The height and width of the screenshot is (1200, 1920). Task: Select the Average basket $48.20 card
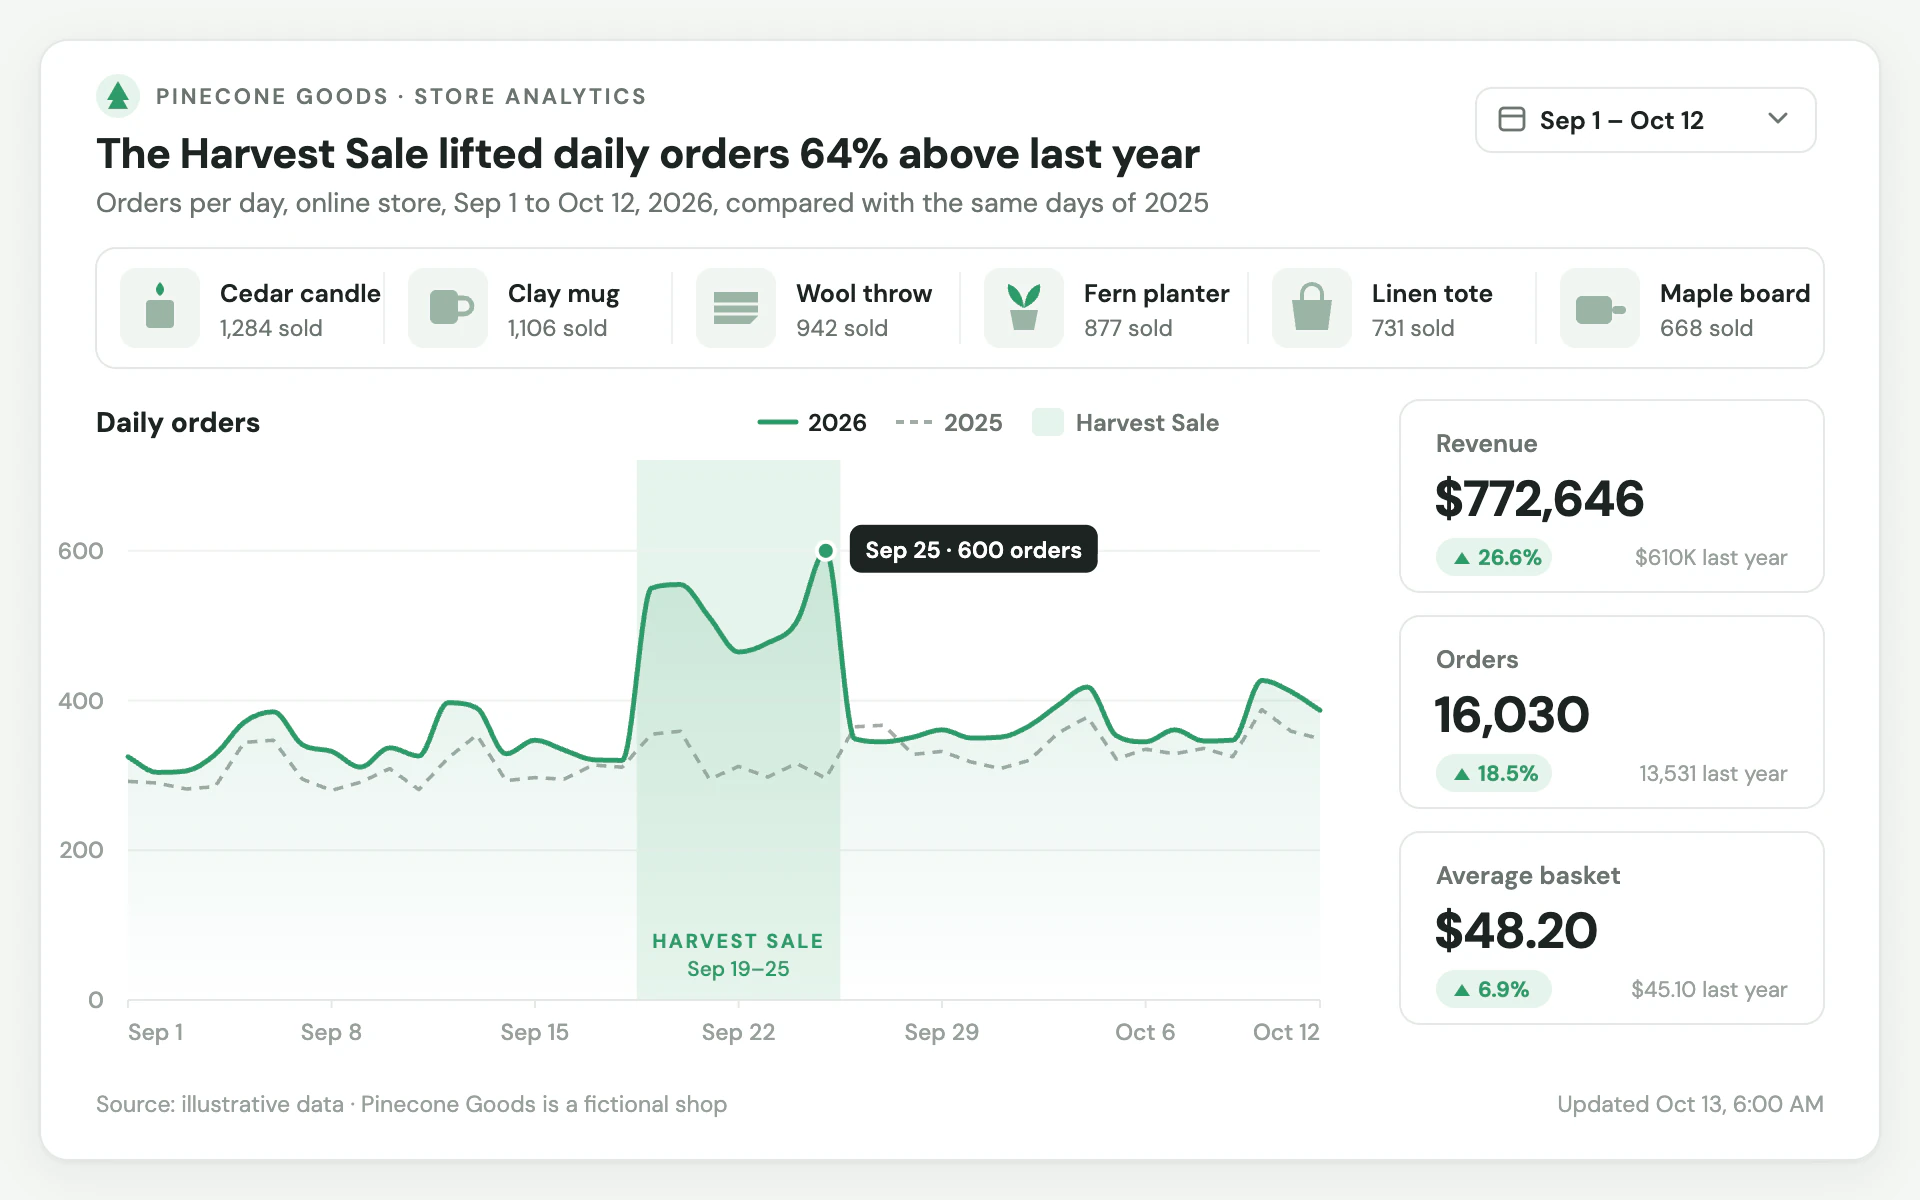pos(1612,928)
